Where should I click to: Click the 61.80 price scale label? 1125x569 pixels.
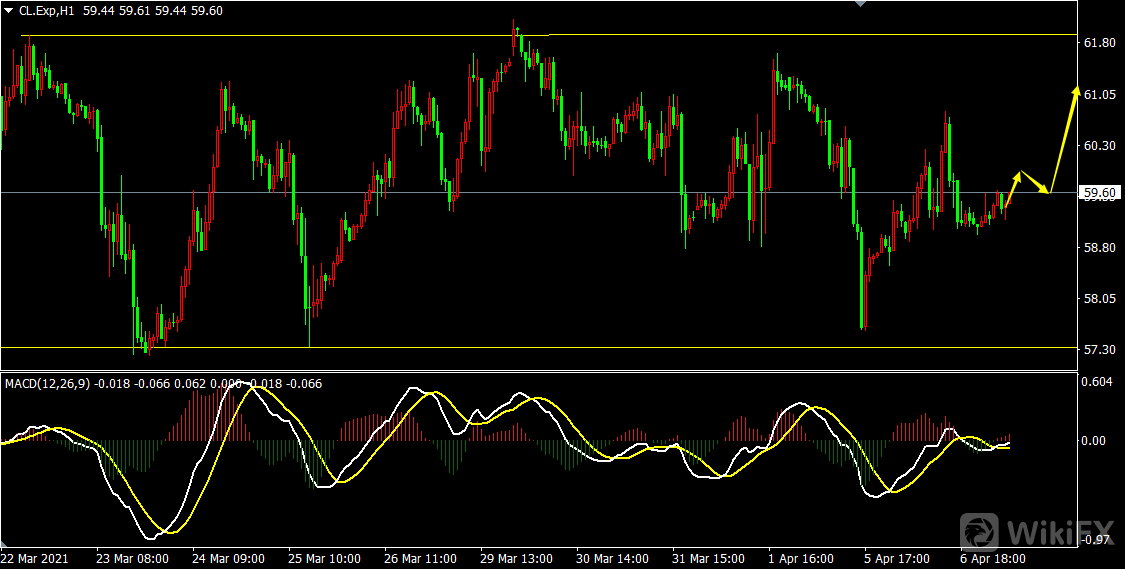[x=1100, y=43]
